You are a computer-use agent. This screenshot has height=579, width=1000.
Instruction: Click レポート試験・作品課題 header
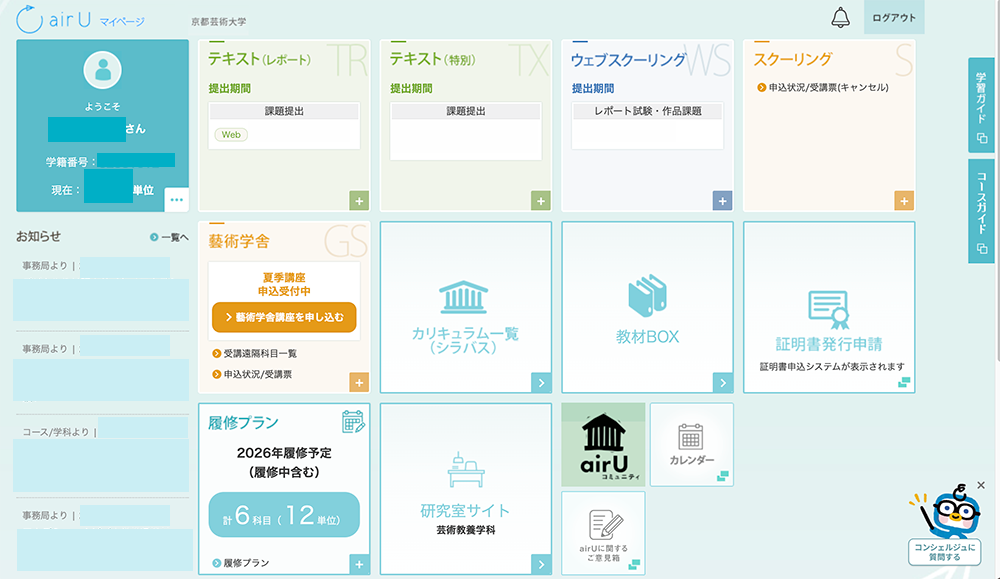pos(647,111)
